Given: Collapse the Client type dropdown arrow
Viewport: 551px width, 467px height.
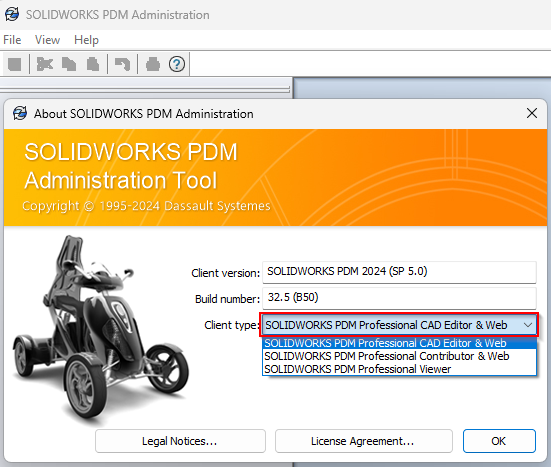Looking at the screenshot, I should 527,325.
